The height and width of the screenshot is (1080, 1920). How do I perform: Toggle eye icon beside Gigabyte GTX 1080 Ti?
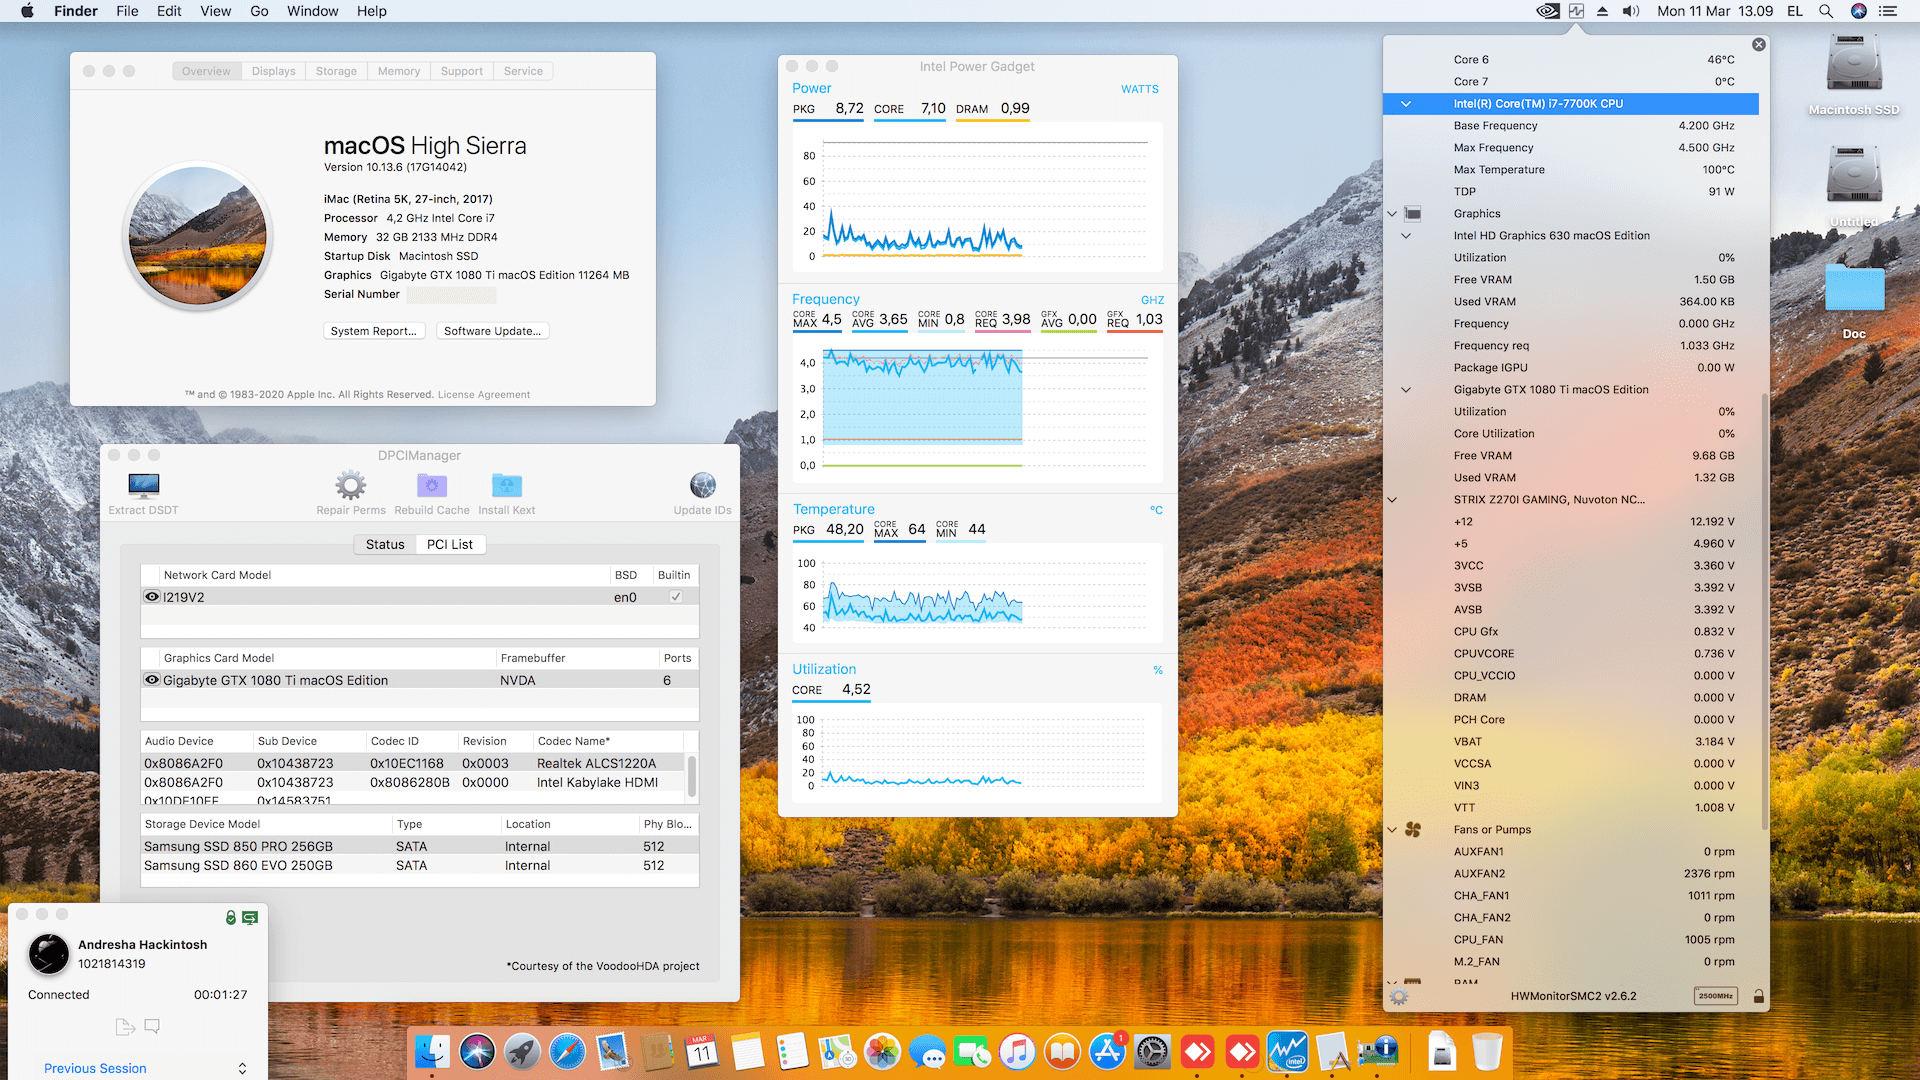(x=152, y=680)
